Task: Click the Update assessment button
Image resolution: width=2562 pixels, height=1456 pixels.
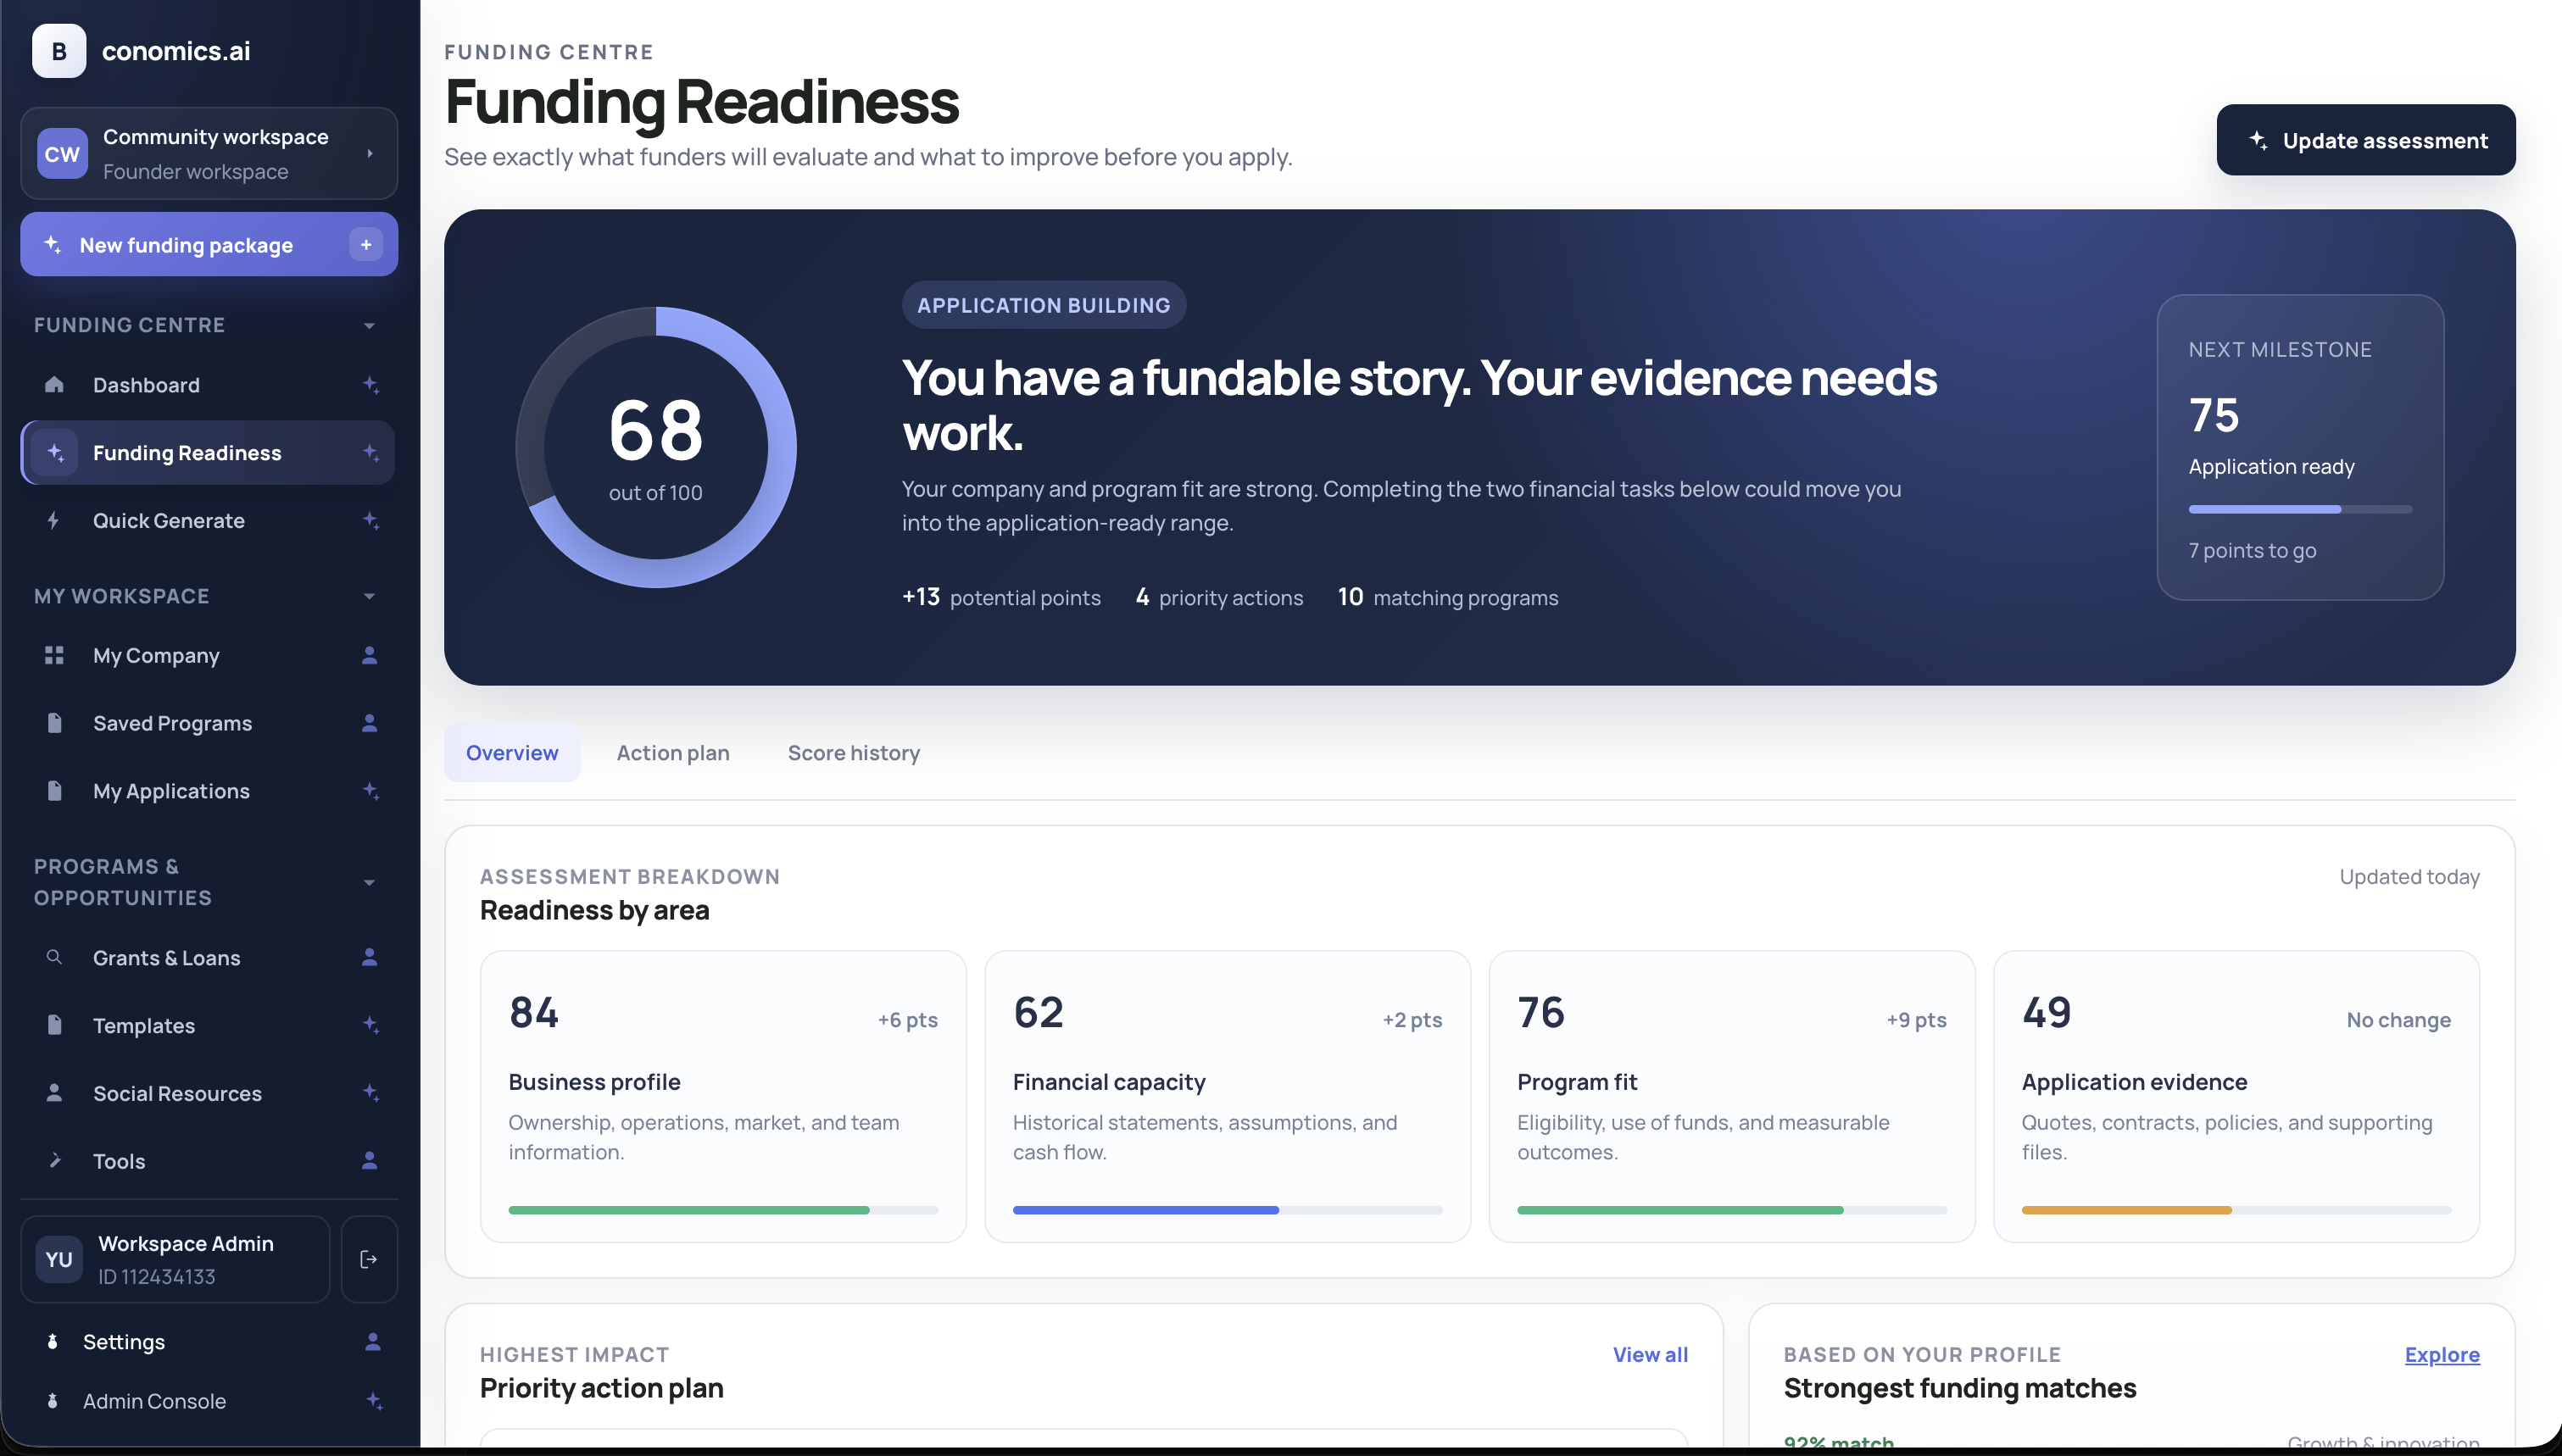Action: [x=2365, y=140]
